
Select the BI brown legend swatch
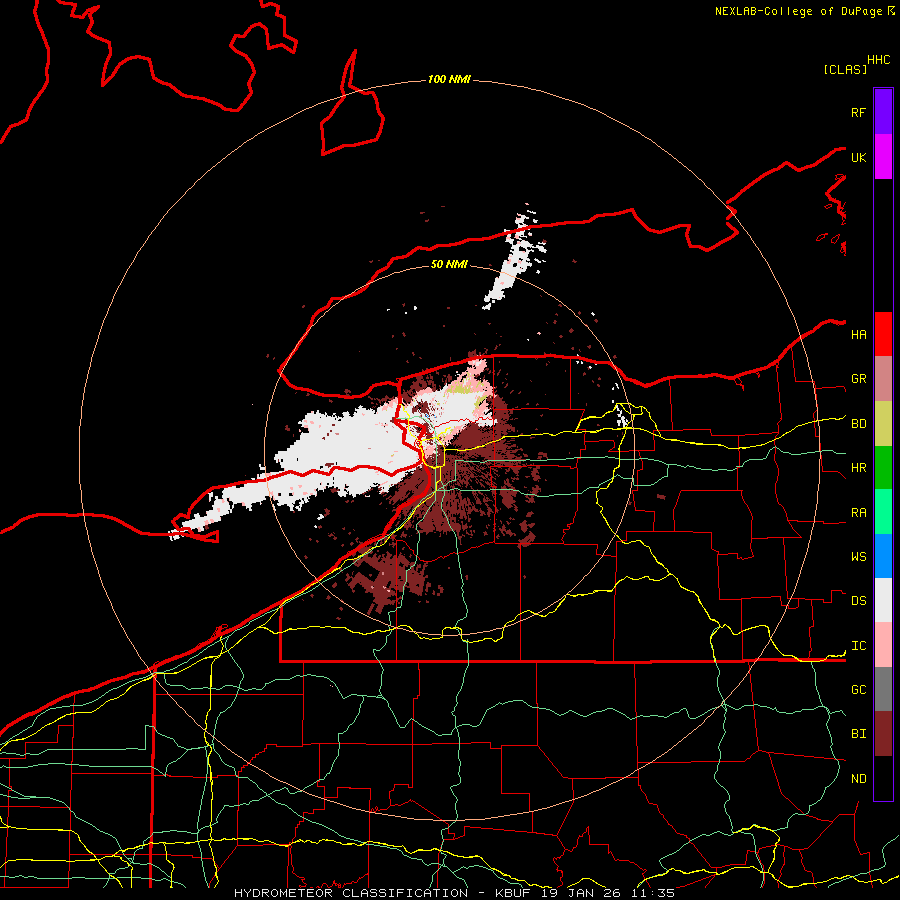point(883,734)
